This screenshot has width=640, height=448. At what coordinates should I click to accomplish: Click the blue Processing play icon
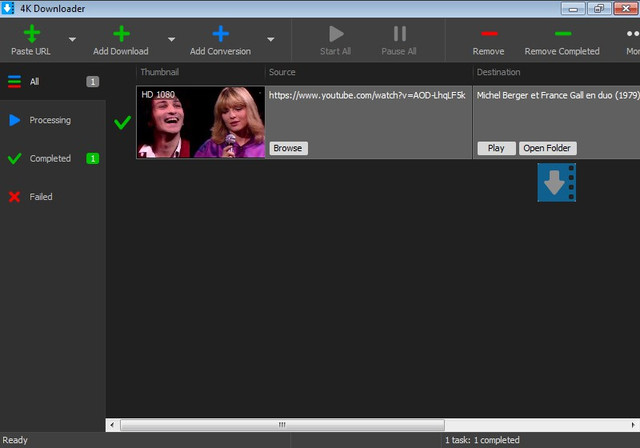[15, 120]
